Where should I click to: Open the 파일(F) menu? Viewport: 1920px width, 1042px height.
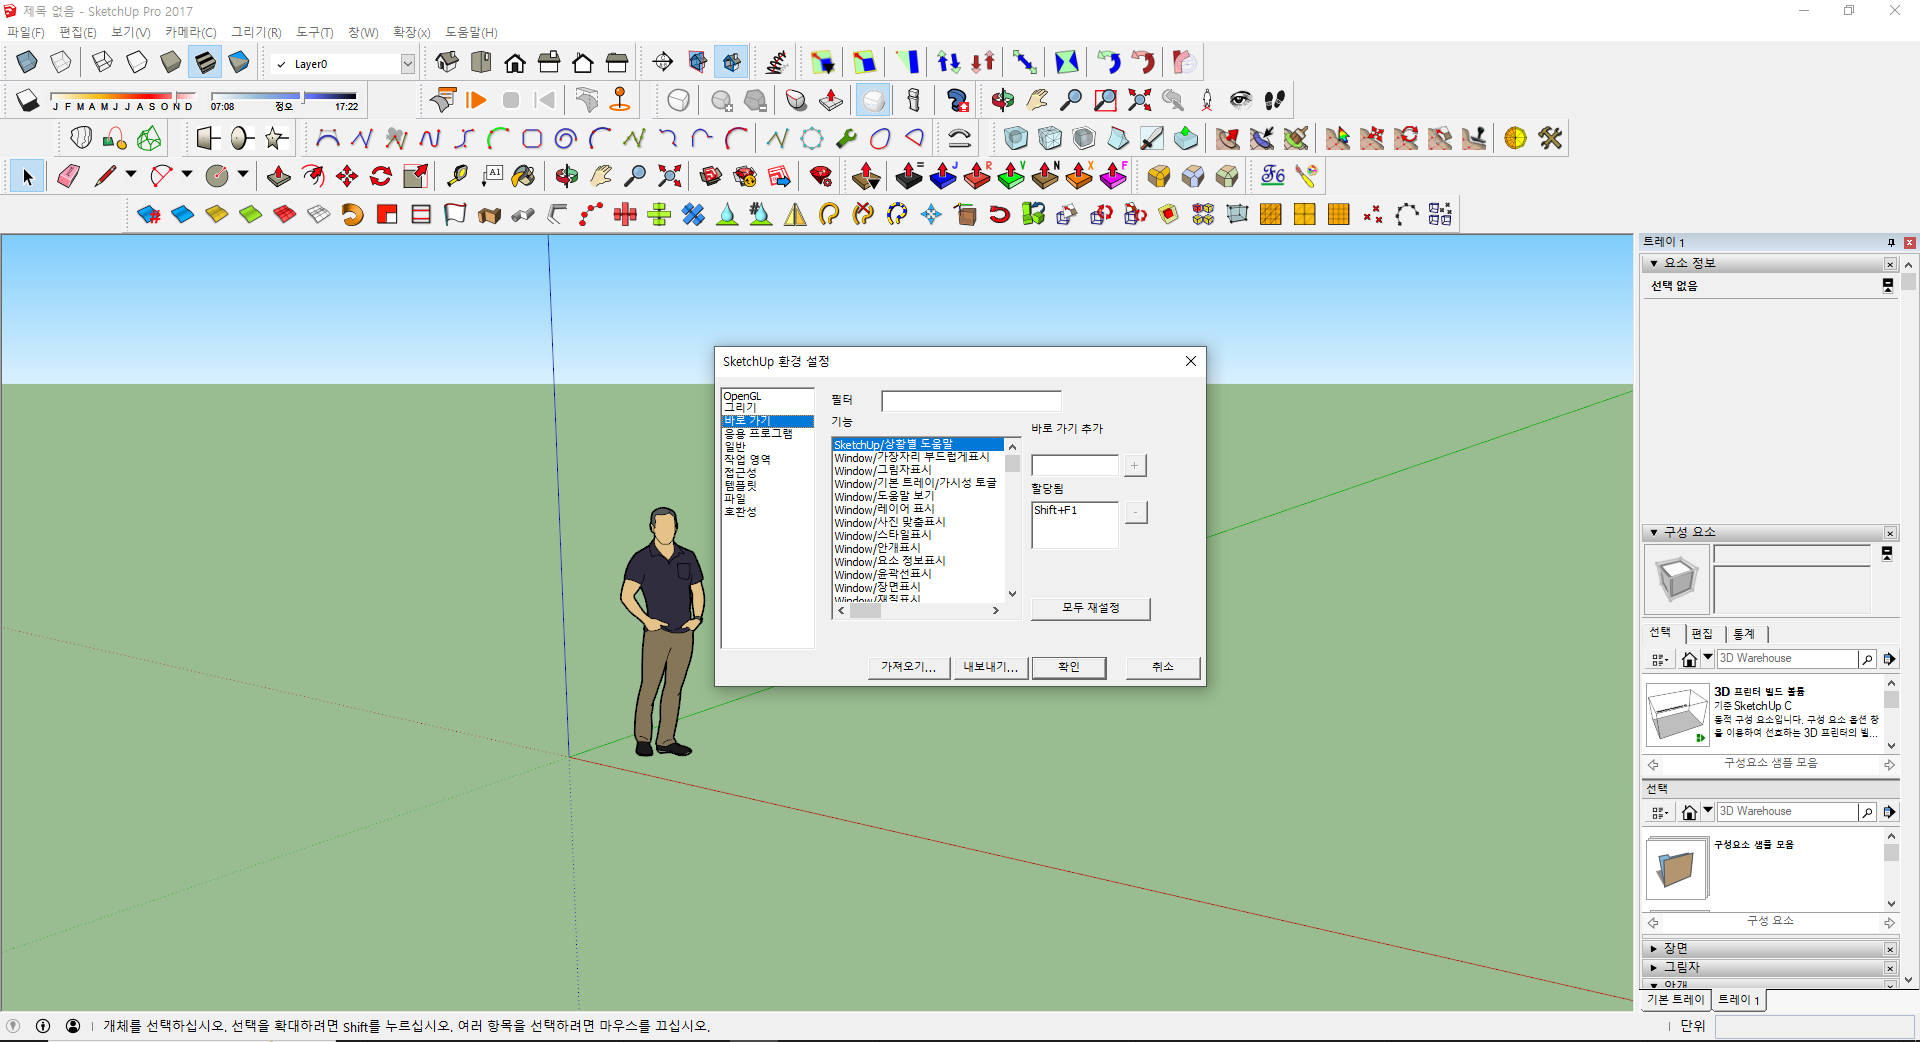tap(26, 32)
